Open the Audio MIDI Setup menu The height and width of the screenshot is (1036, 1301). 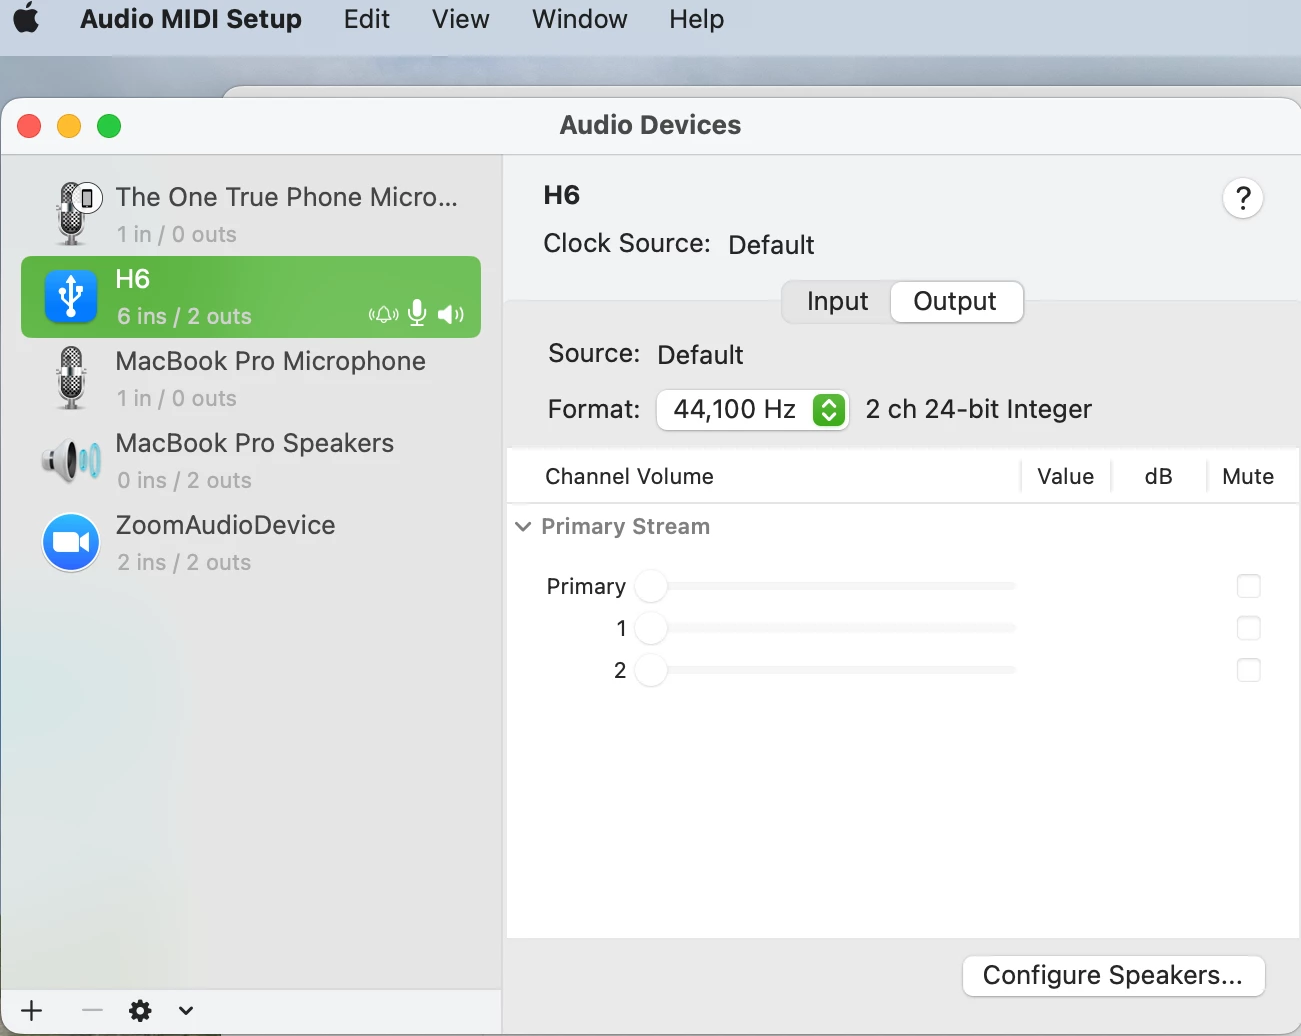190,19
